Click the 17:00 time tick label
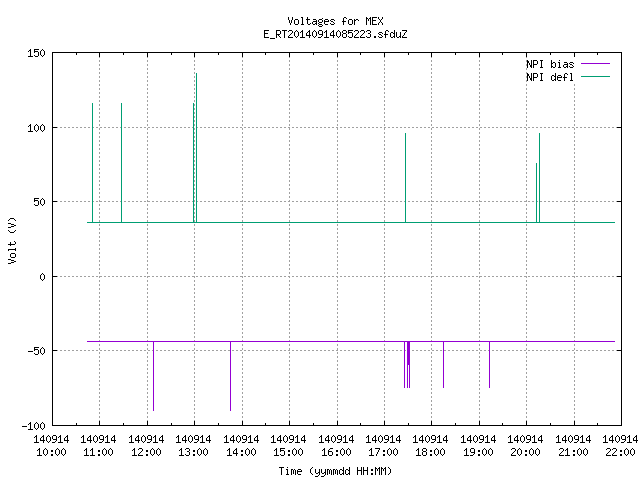 coord(383,452)
